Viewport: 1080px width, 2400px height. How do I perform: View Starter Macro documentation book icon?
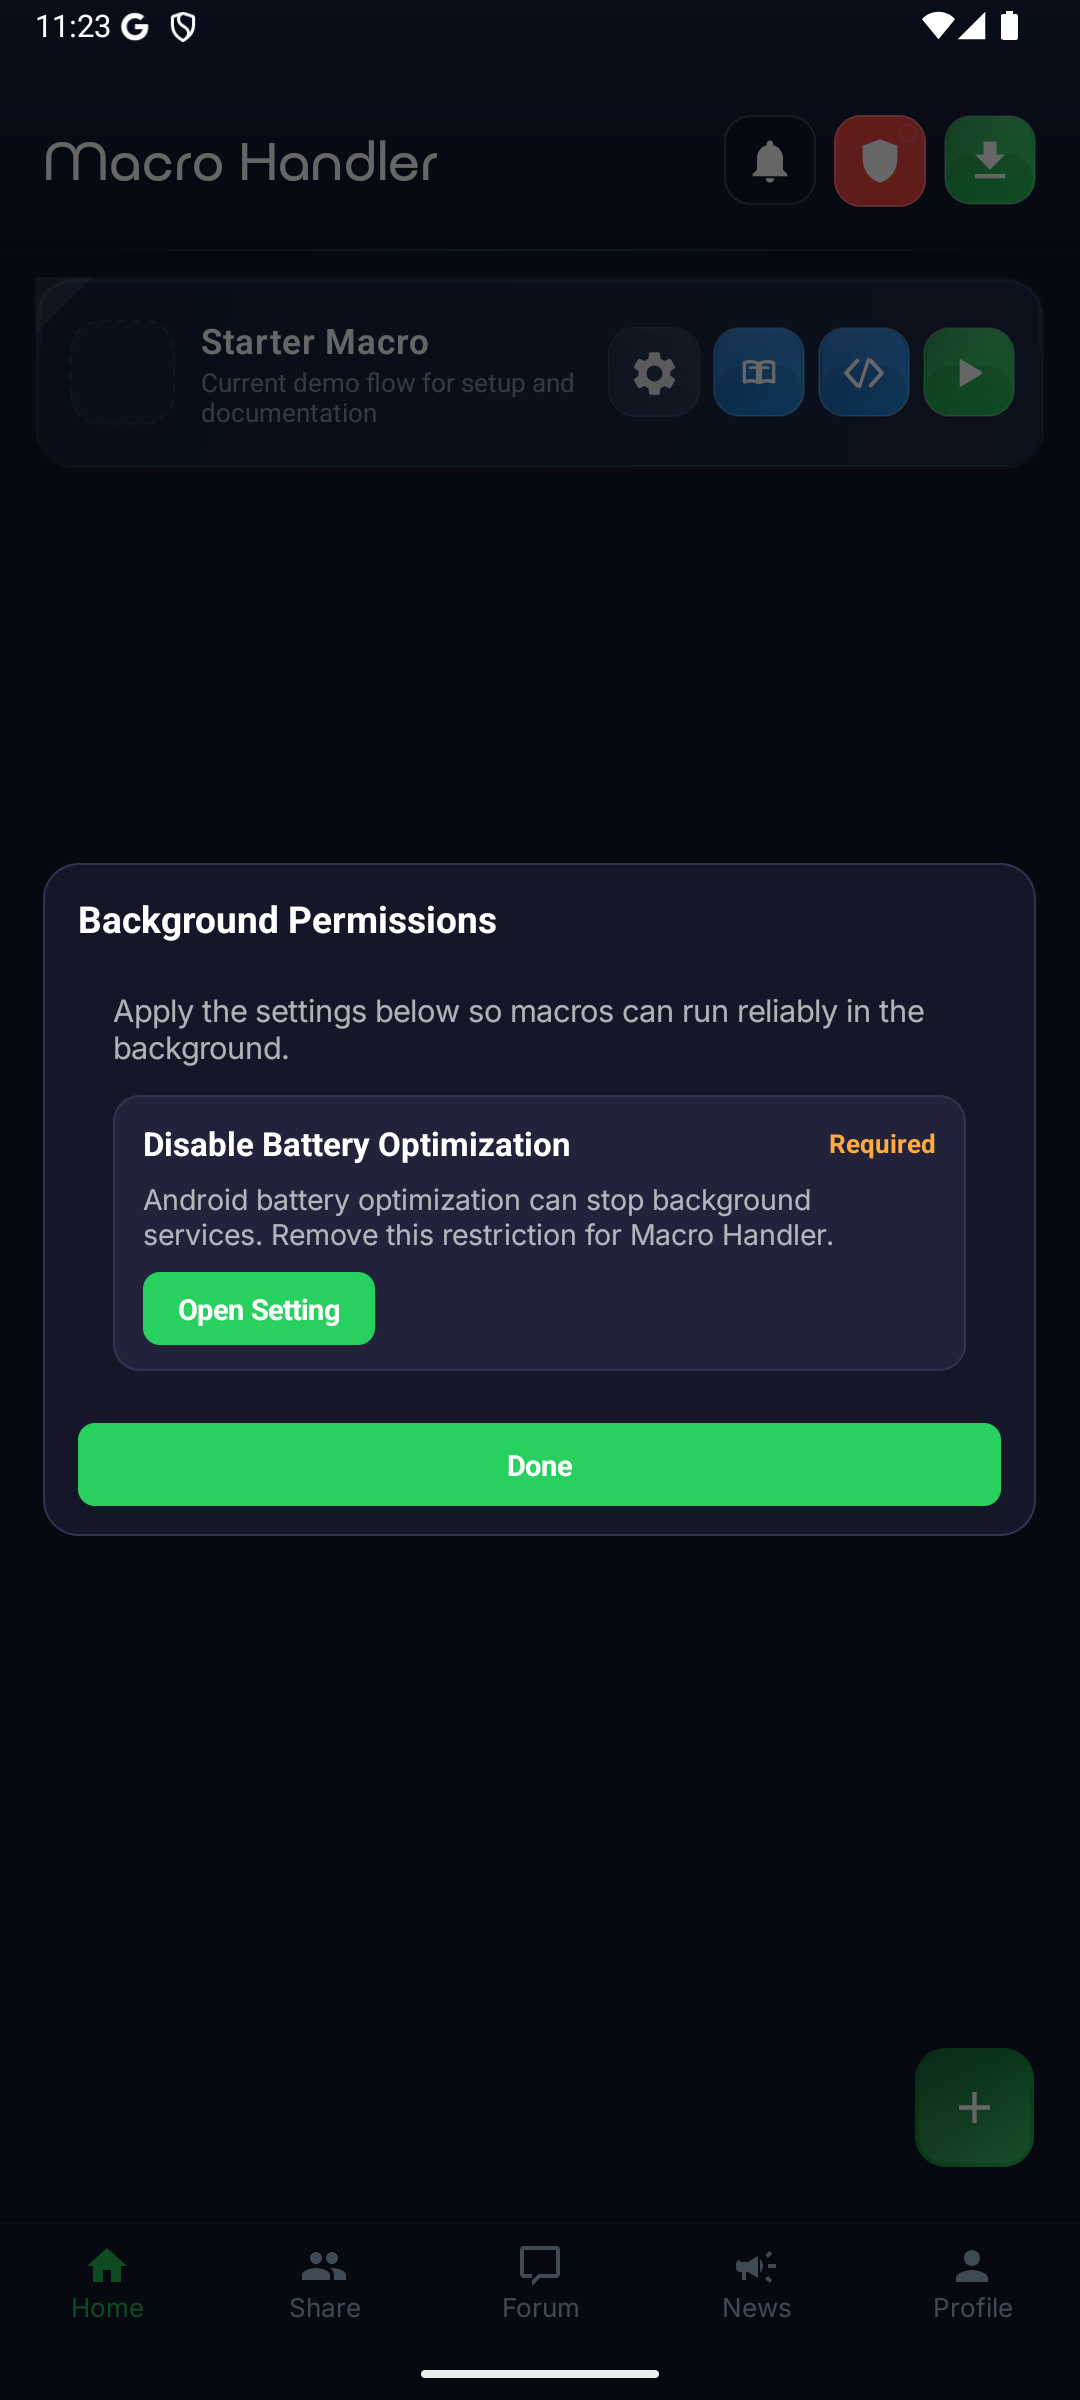(758, 372)
